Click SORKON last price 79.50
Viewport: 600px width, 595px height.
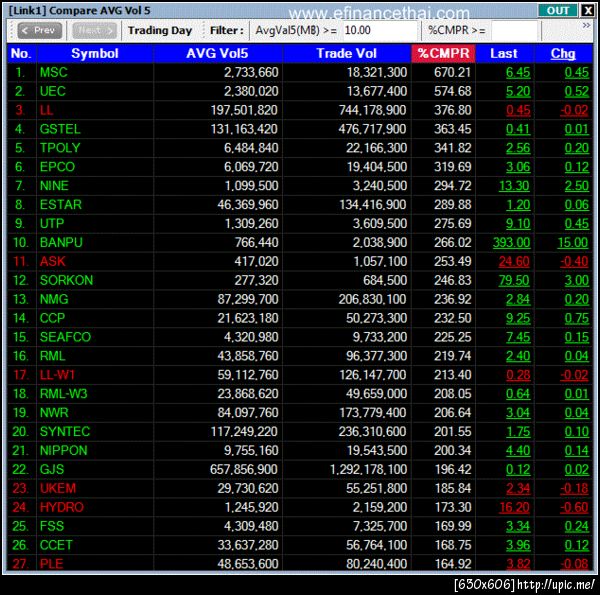[514, 280]
